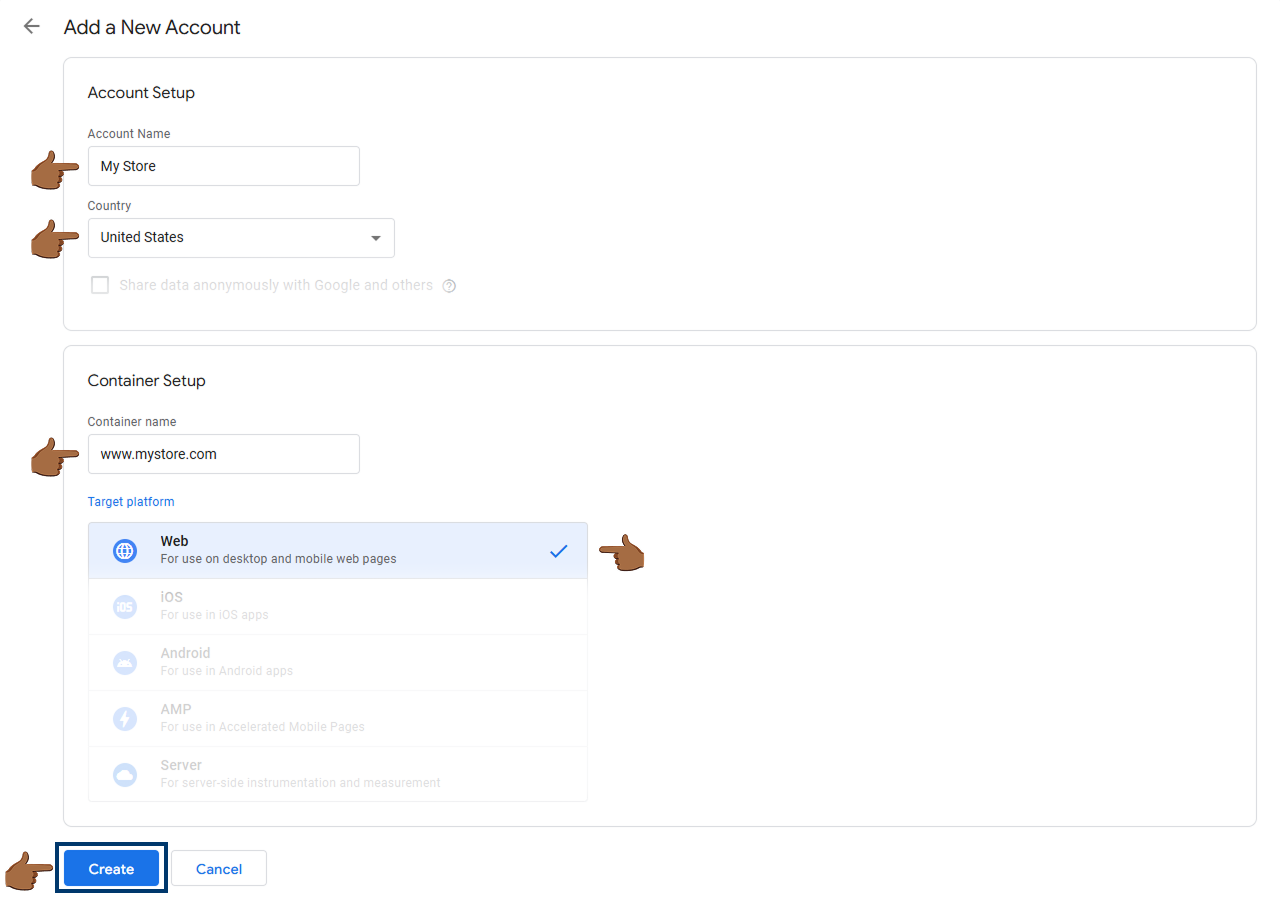Viewport: 1280px width, 900px height.
Task: Open the Country dropdown set to United States
Action: pyautogui.click(x=241, y=238)
